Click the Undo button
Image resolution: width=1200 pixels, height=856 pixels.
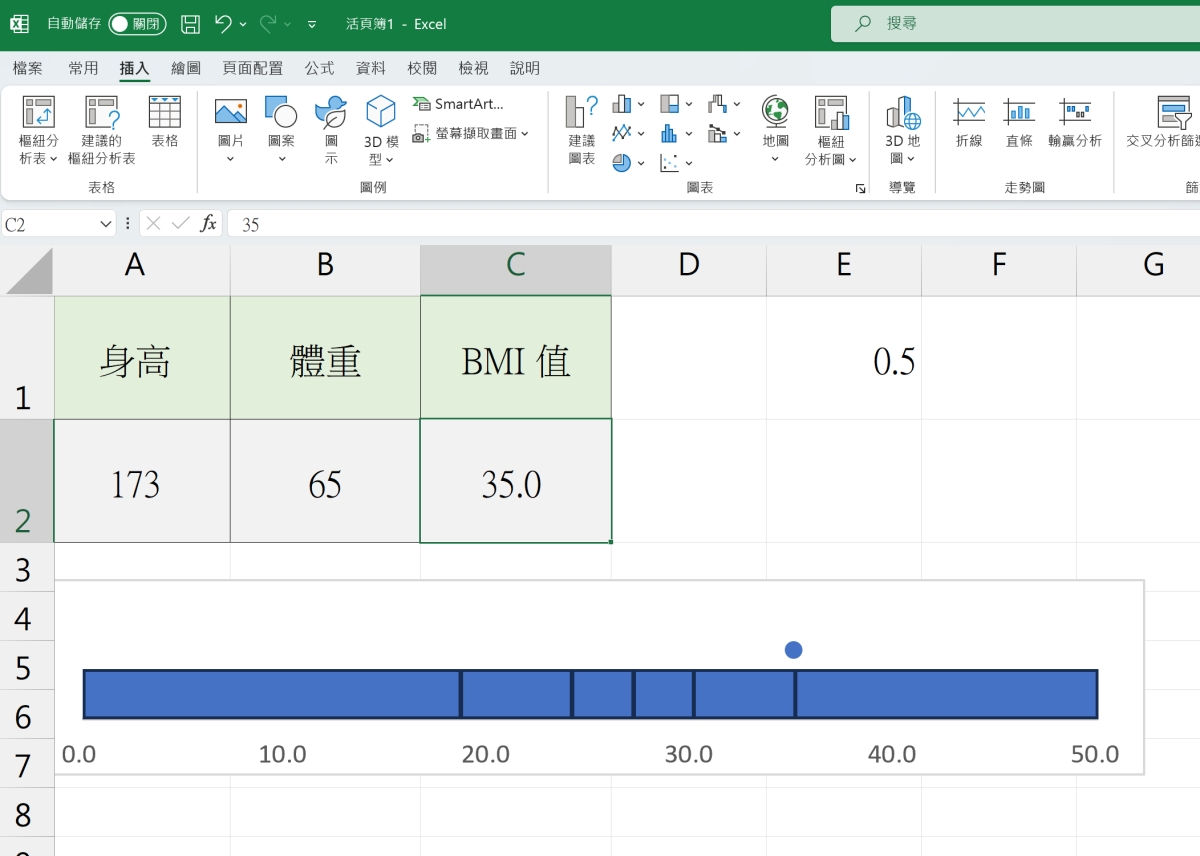pyautogui.click(x=223, y=24)
